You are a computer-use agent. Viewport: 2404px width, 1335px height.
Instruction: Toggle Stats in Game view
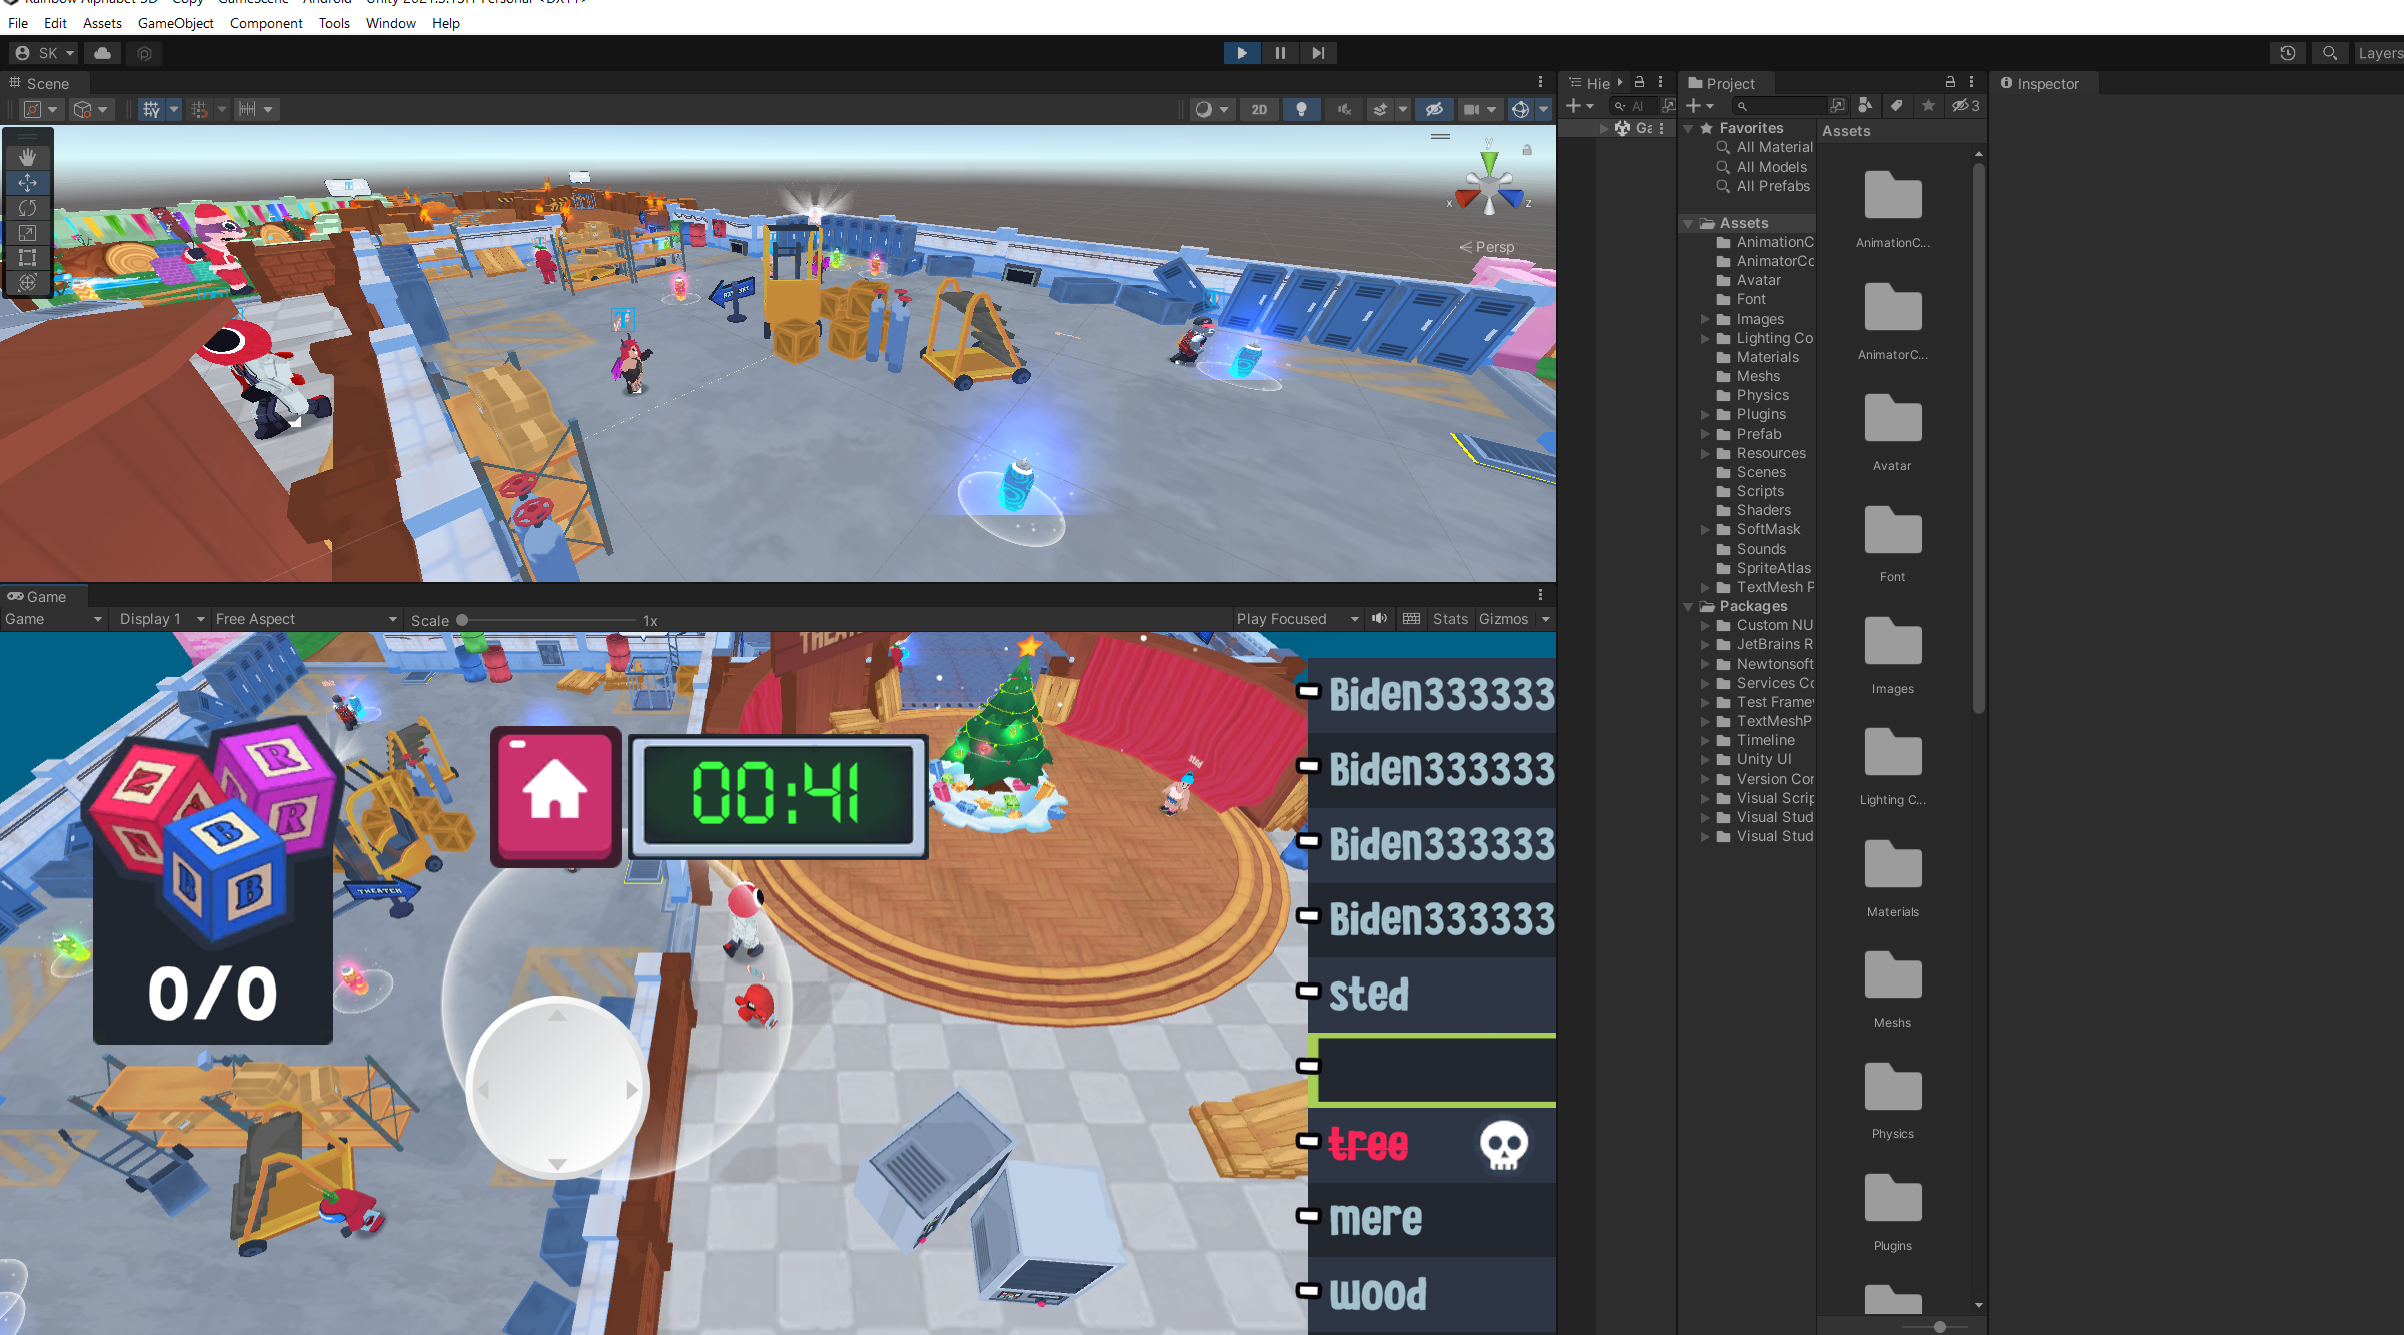pos(1450,619)
